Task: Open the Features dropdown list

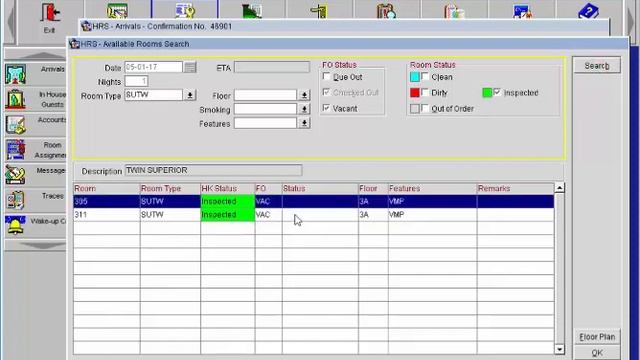Action: pos(304,123)
